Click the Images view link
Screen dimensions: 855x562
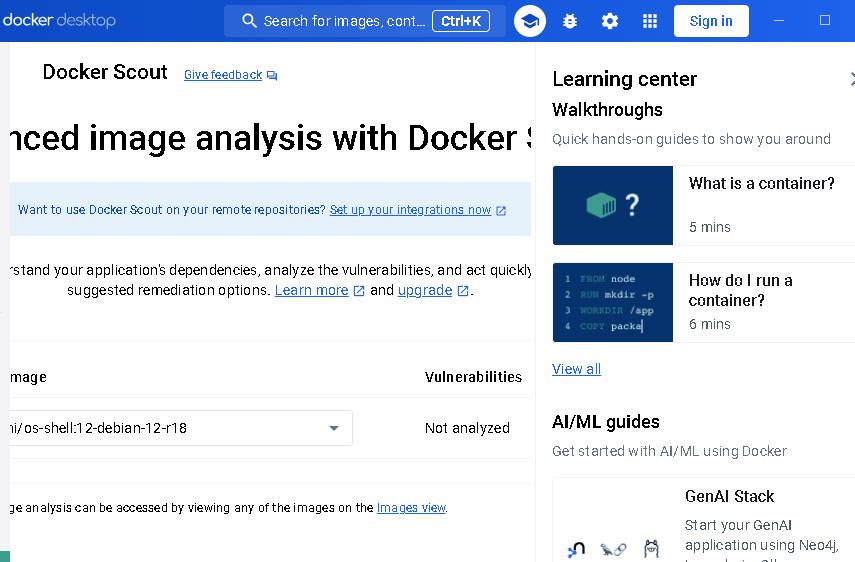[411, 508]
